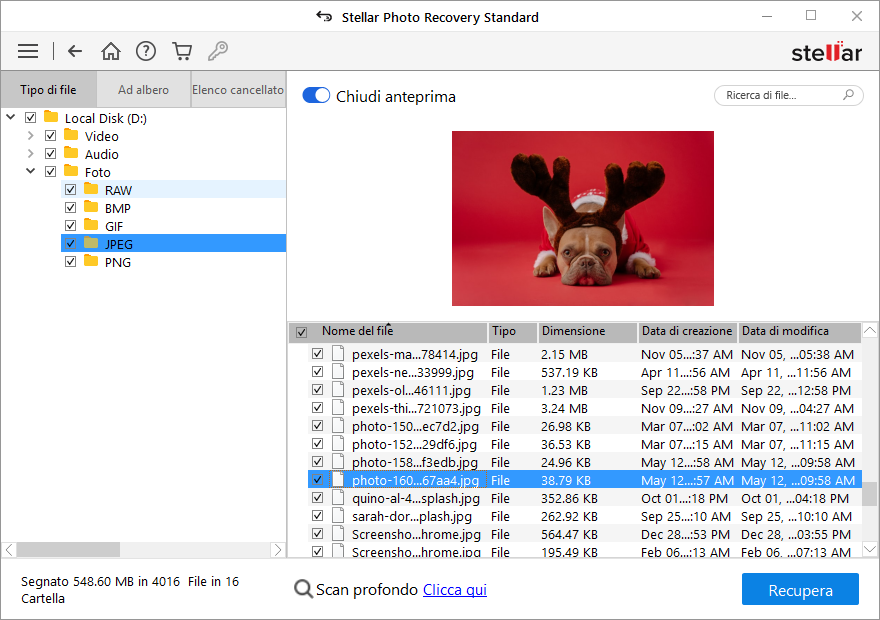Screen dimensions: 880x620
Task: Sort by Data di modifica column
Action: (799, 332)
